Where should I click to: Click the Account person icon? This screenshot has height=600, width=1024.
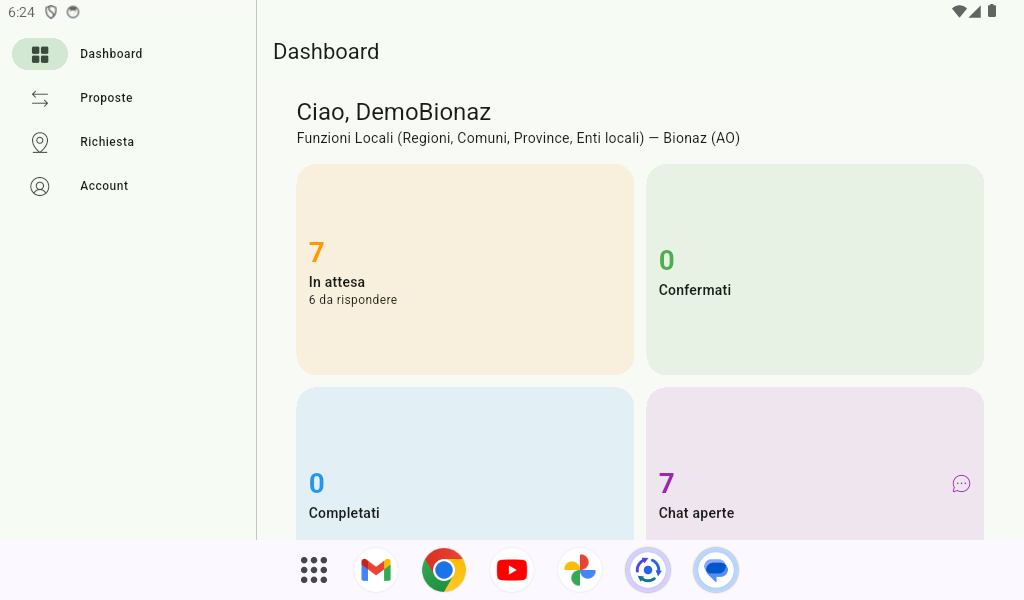tap(40, 187)
